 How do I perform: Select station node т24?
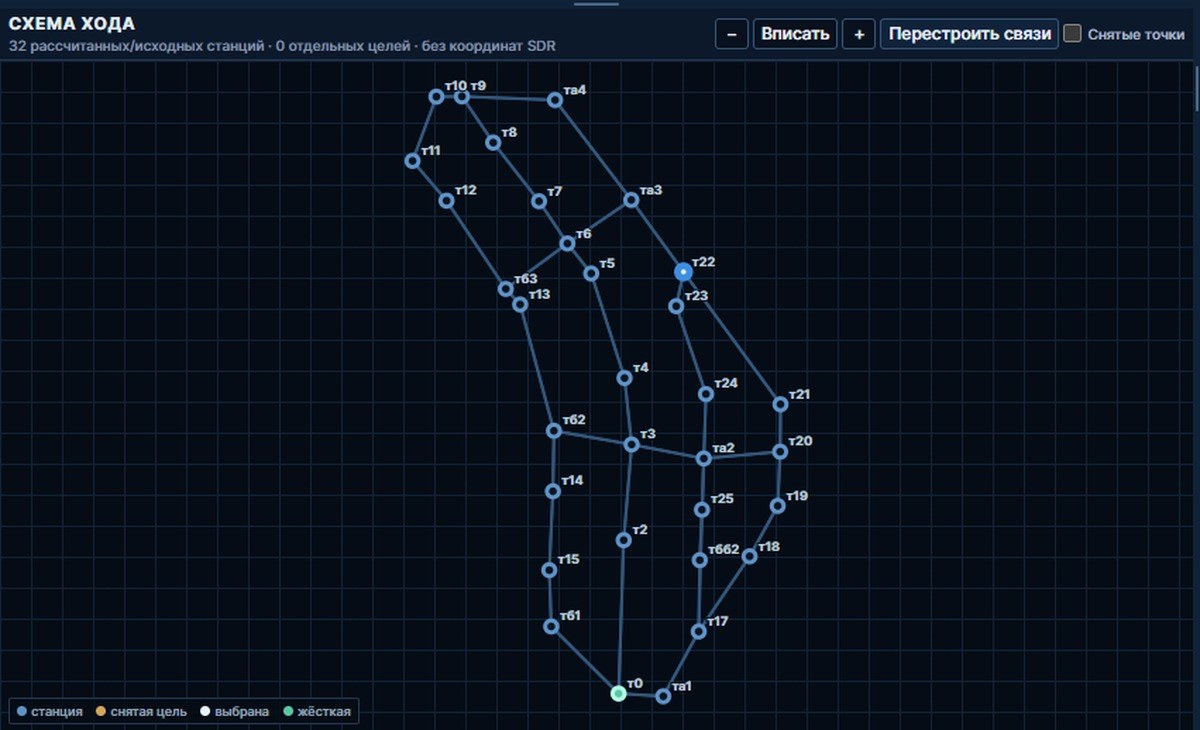point(706,394)
